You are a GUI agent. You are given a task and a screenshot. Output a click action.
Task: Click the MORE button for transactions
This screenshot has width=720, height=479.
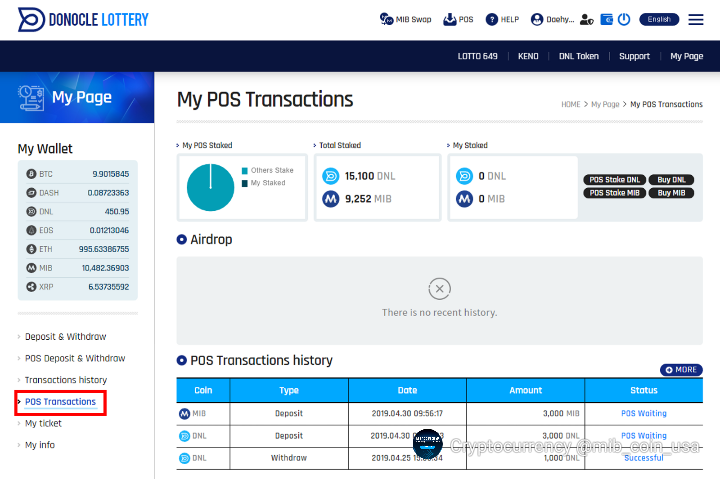coord(681,370)
